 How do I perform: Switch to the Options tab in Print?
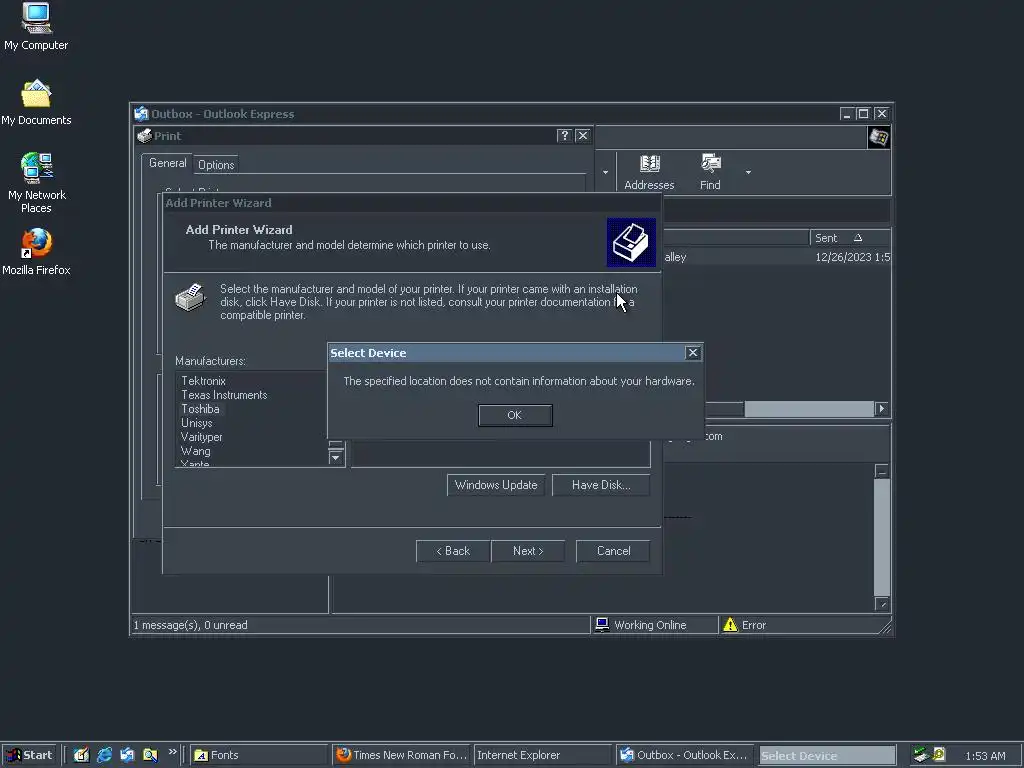point(216,165)
